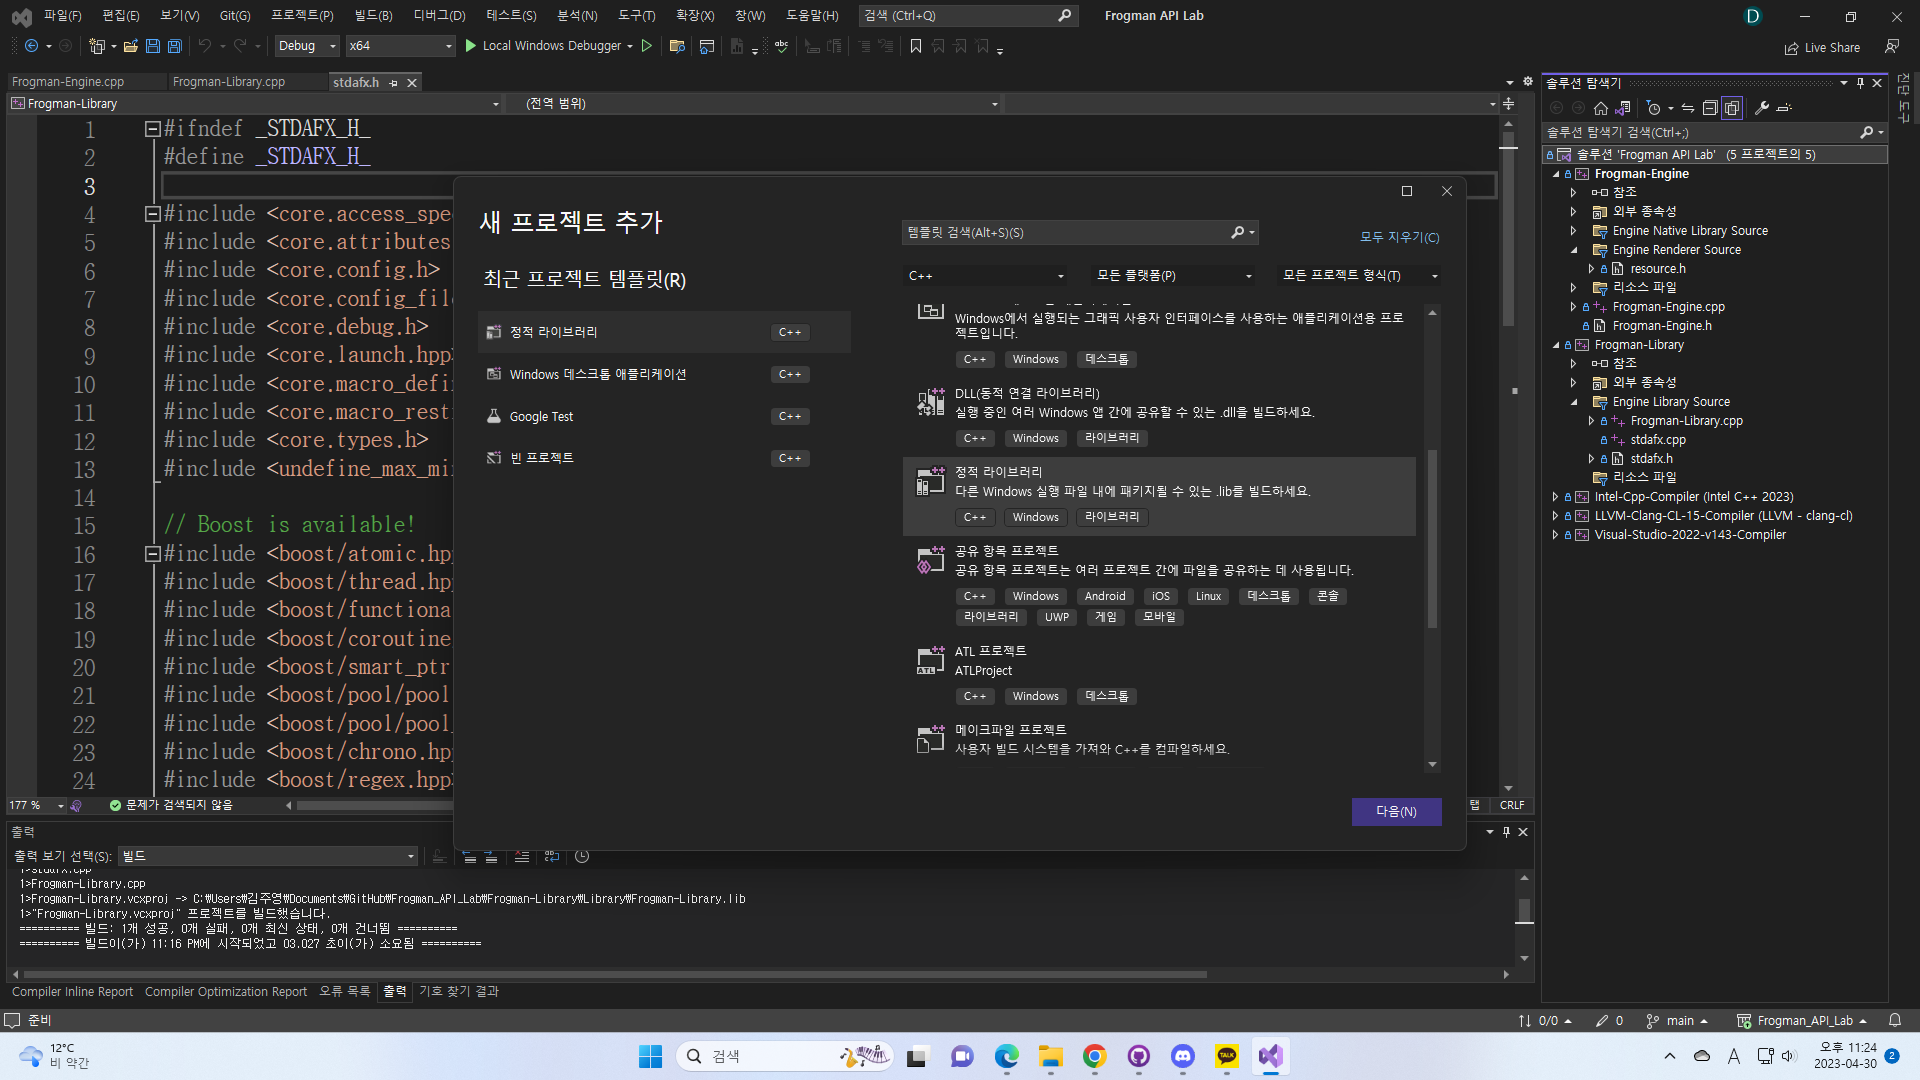Collapse the Frogman-Engine project node
The width and height of the screenshot is (1920, 1080).
(1555, 174)
